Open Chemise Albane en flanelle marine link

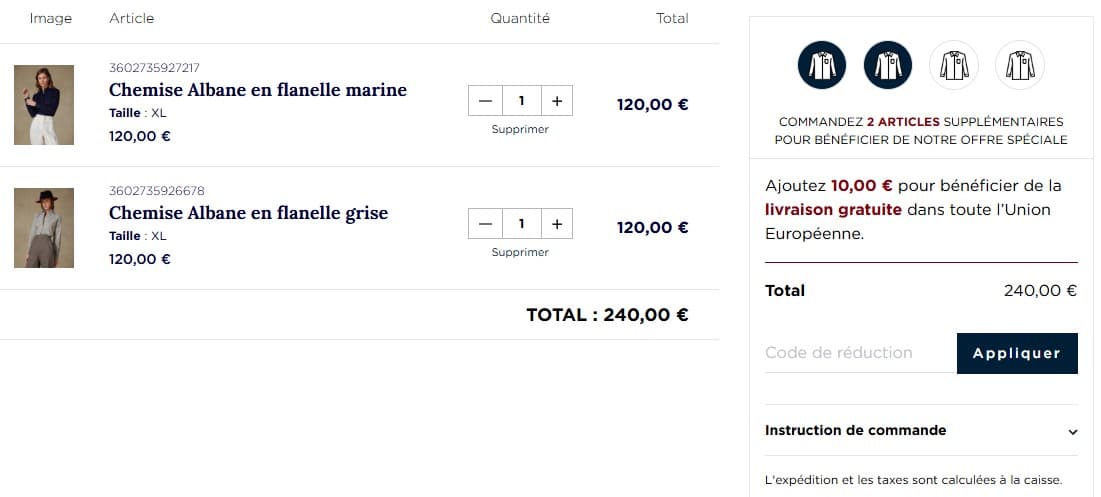[258, 90]
